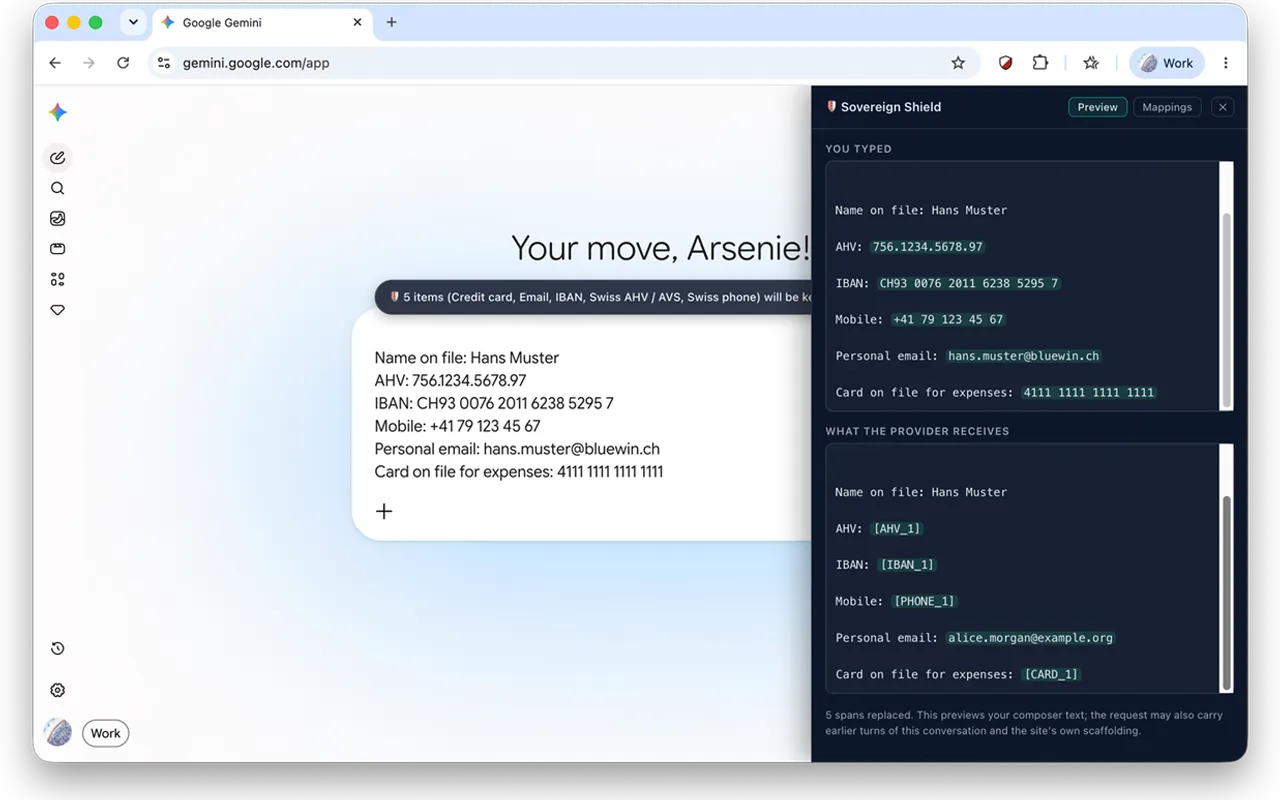This screenshot has height=800, width=1280.
Task: Start a new chat with pencil icon
Action: [x=58, y=158]
